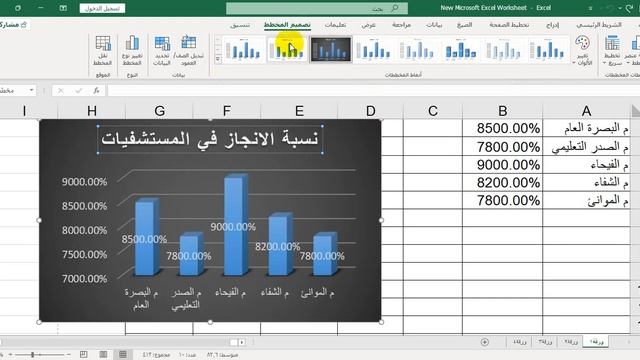Select cell 'م البصرة العام' in column A
Image resolution: width=640 pixels, height=360 pixels.
[587, 129]
